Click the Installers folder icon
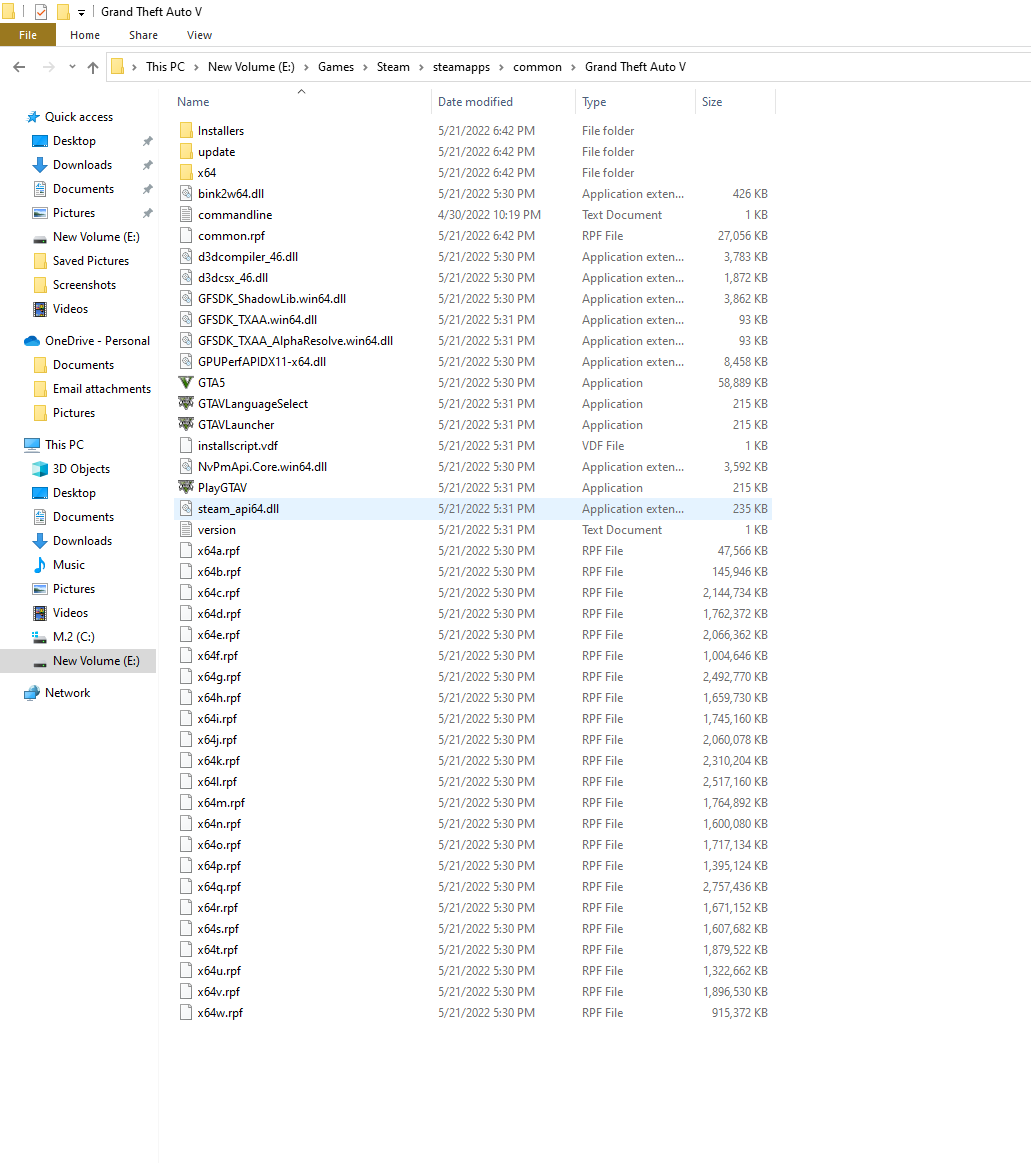 click(186, 131)
